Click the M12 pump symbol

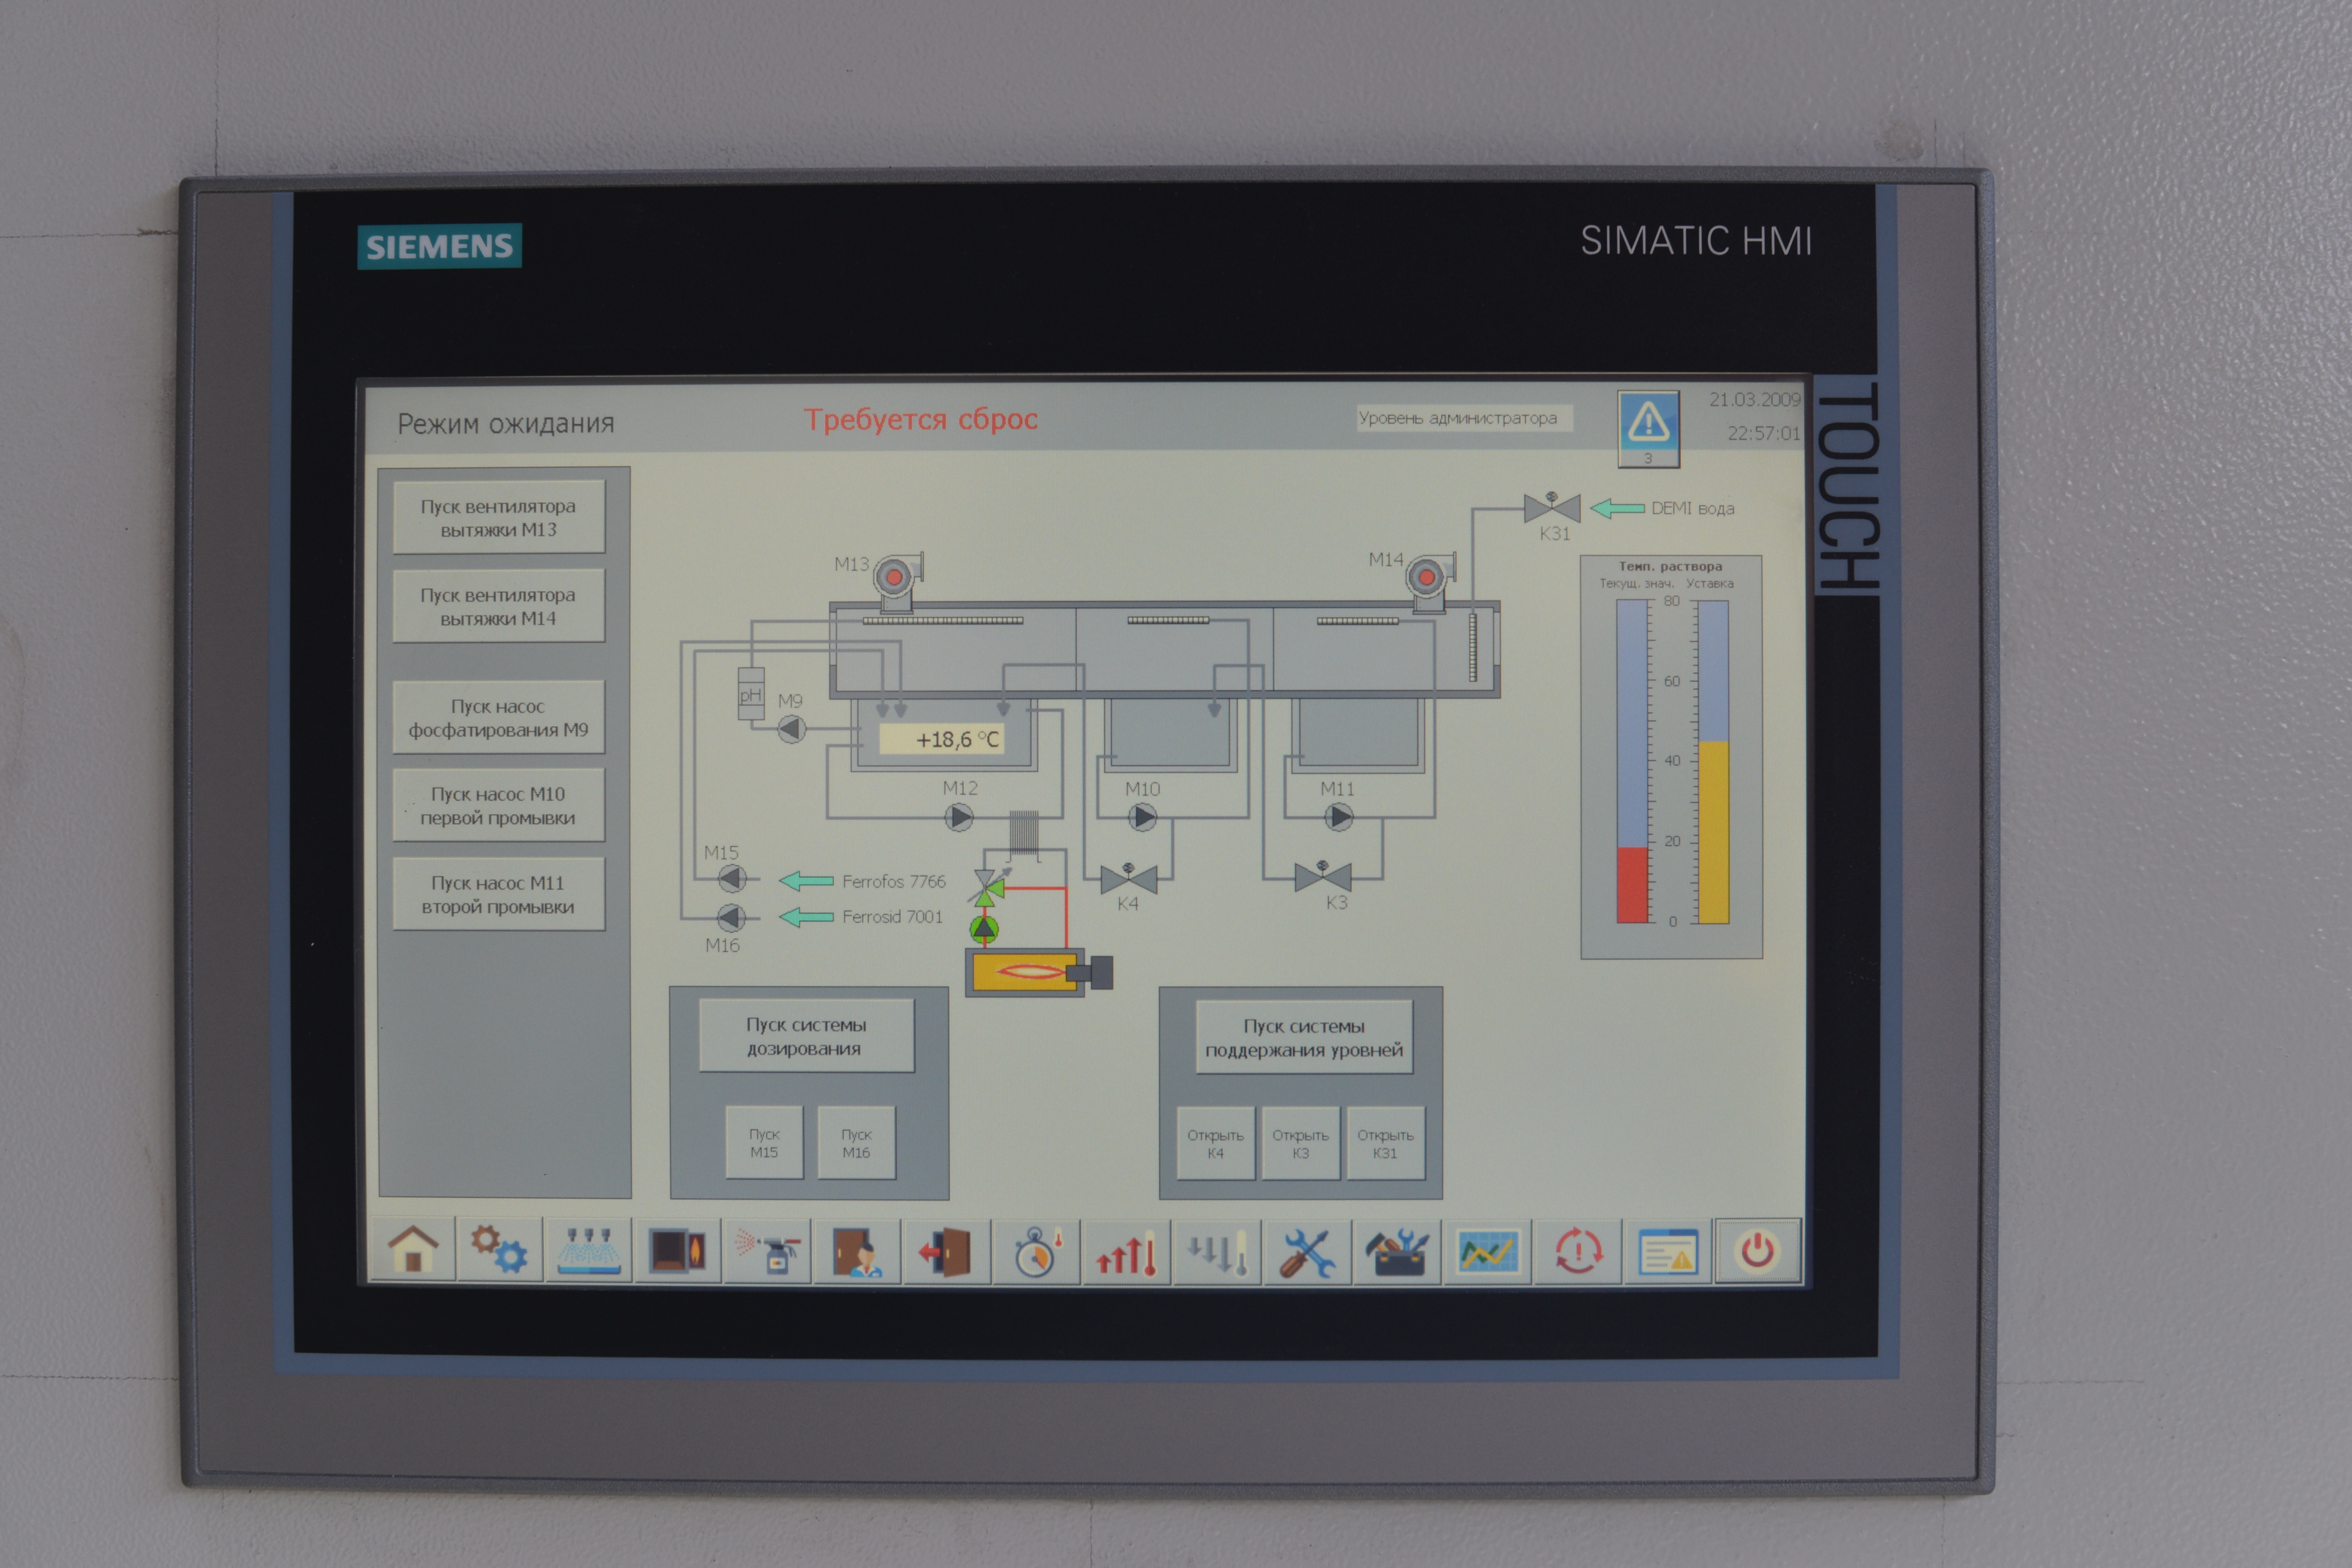[x=959, y=818]
